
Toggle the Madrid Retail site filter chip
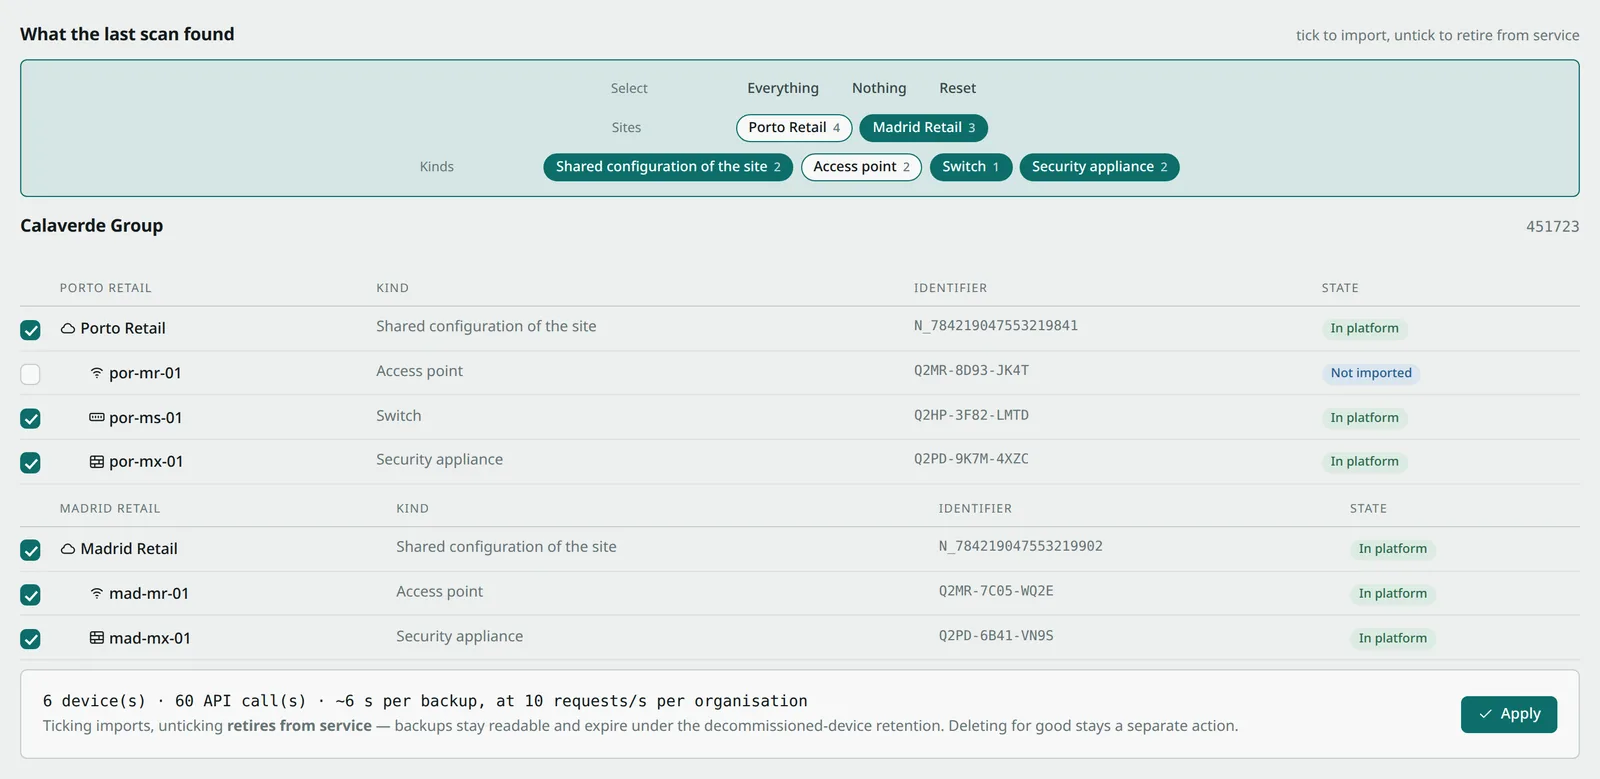click(x=924, y=128)
